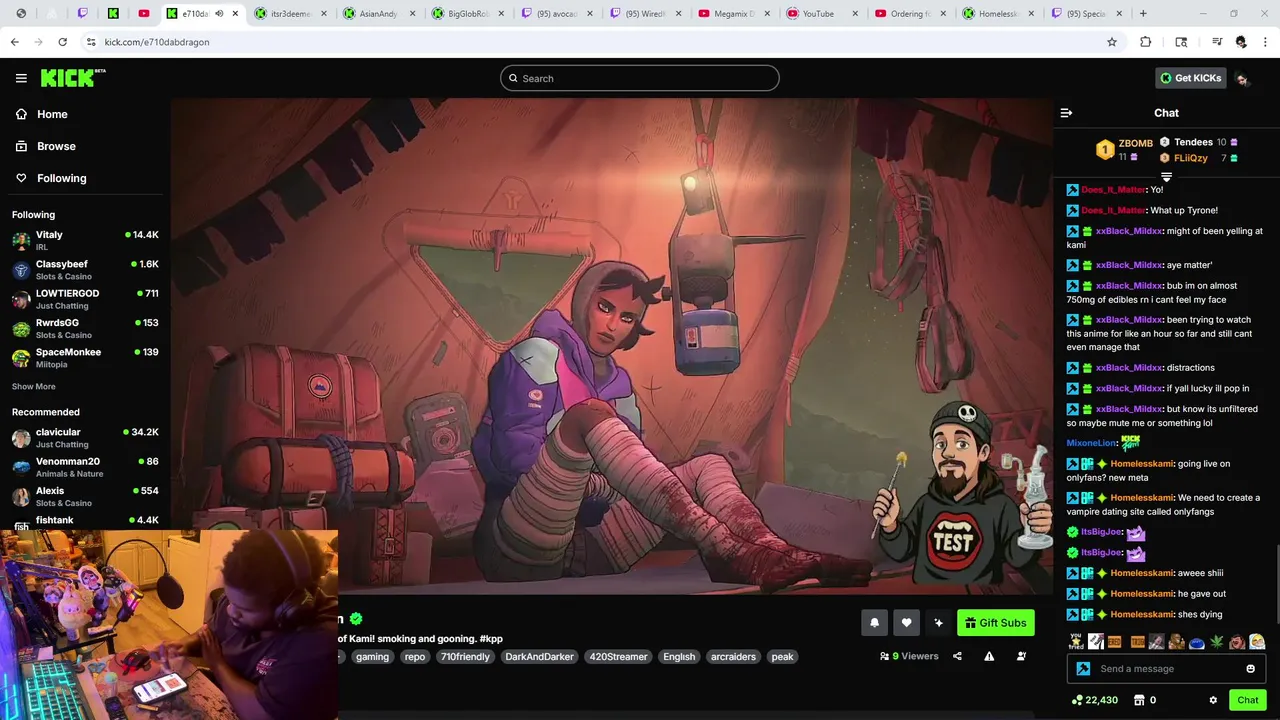Screen dimensions: 1280x720
Task: Expand Show More under Following
Action: 34,387
